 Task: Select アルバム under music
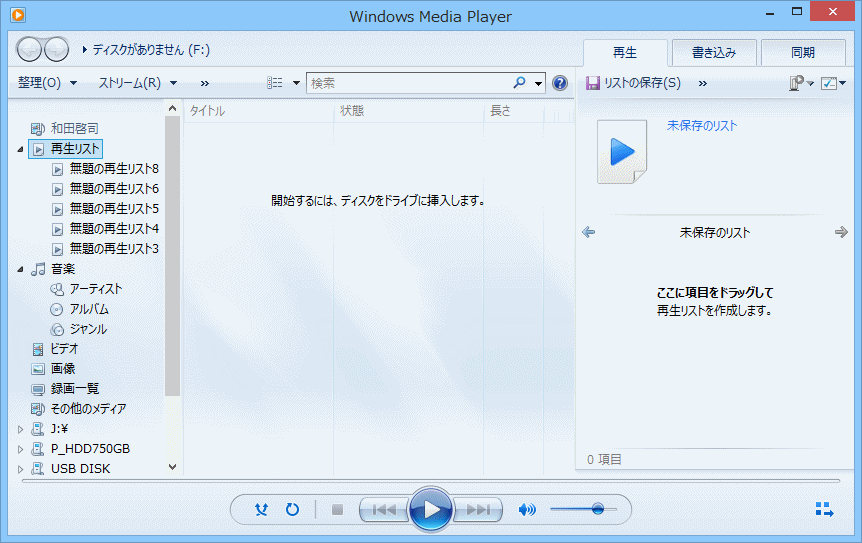tap(80, 309)
